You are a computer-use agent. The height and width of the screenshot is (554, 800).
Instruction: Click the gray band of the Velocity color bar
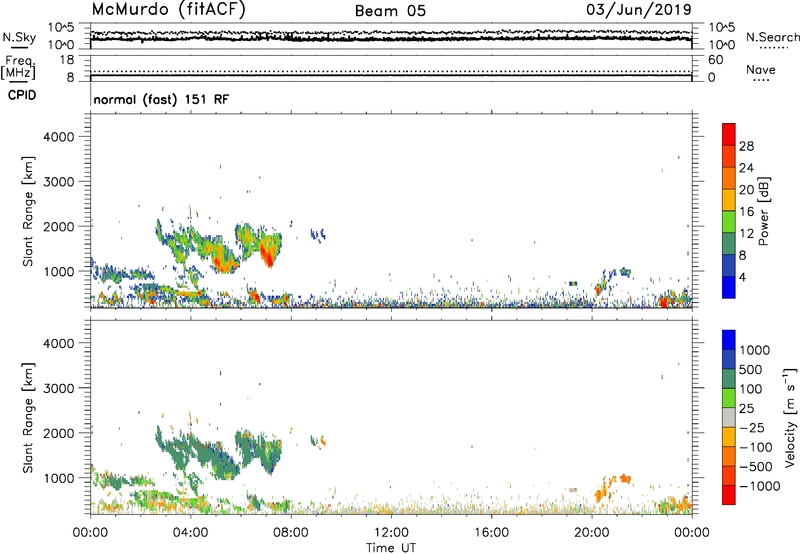[x=729, y=417]
